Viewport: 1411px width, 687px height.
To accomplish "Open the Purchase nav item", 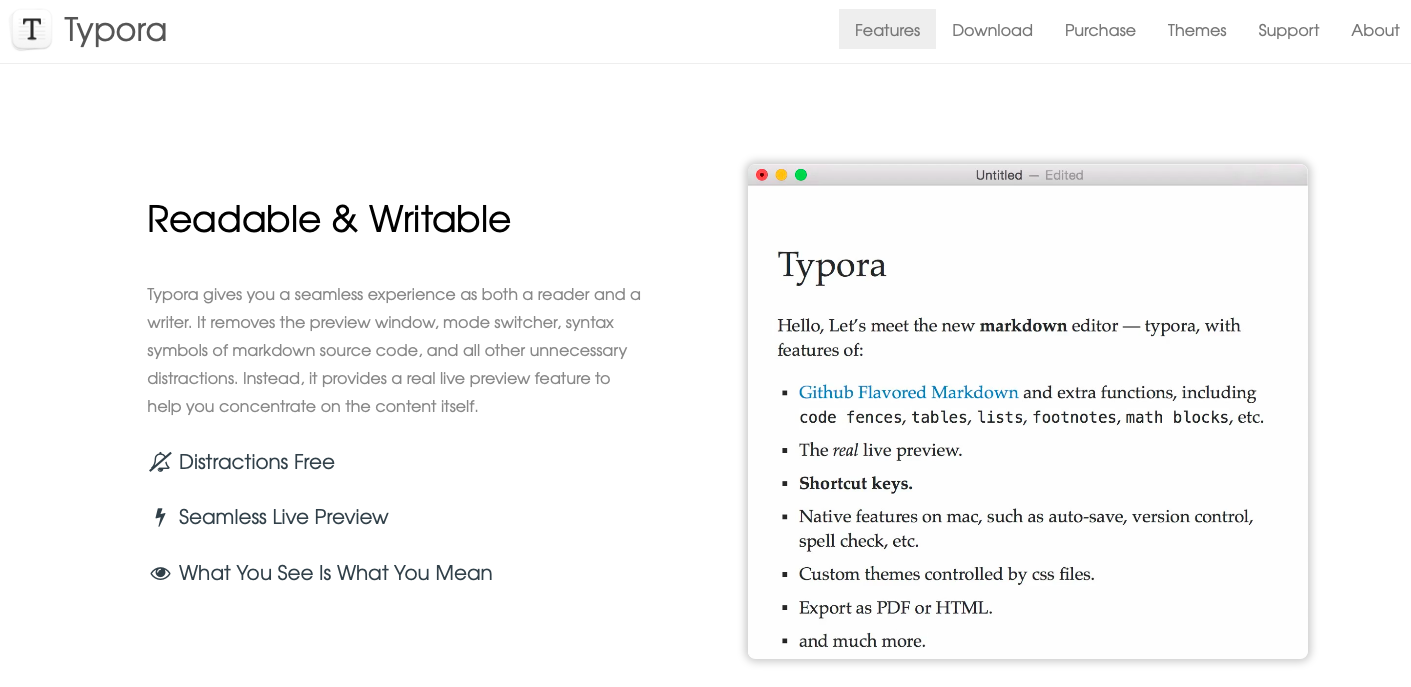I will 1100,30.
